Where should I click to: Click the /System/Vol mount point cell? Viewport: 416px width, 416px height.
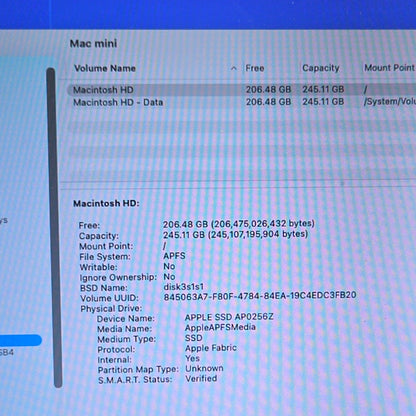point(390,101)
